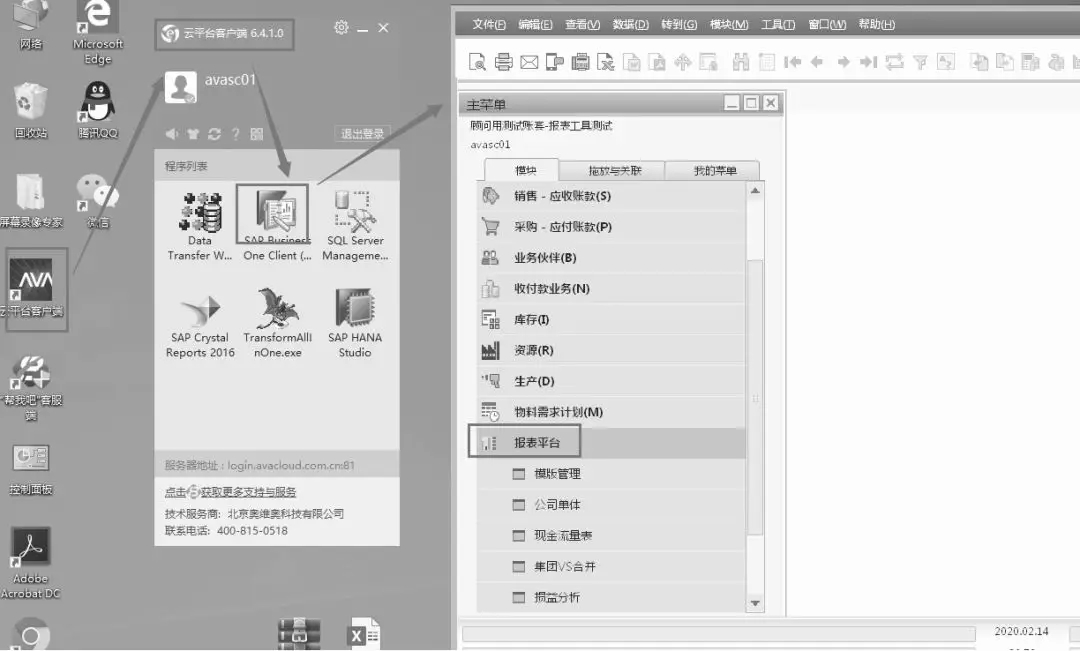Go to next record arrow icon
The width and height of the screenshot is (1080, 651).
point(843,62)
